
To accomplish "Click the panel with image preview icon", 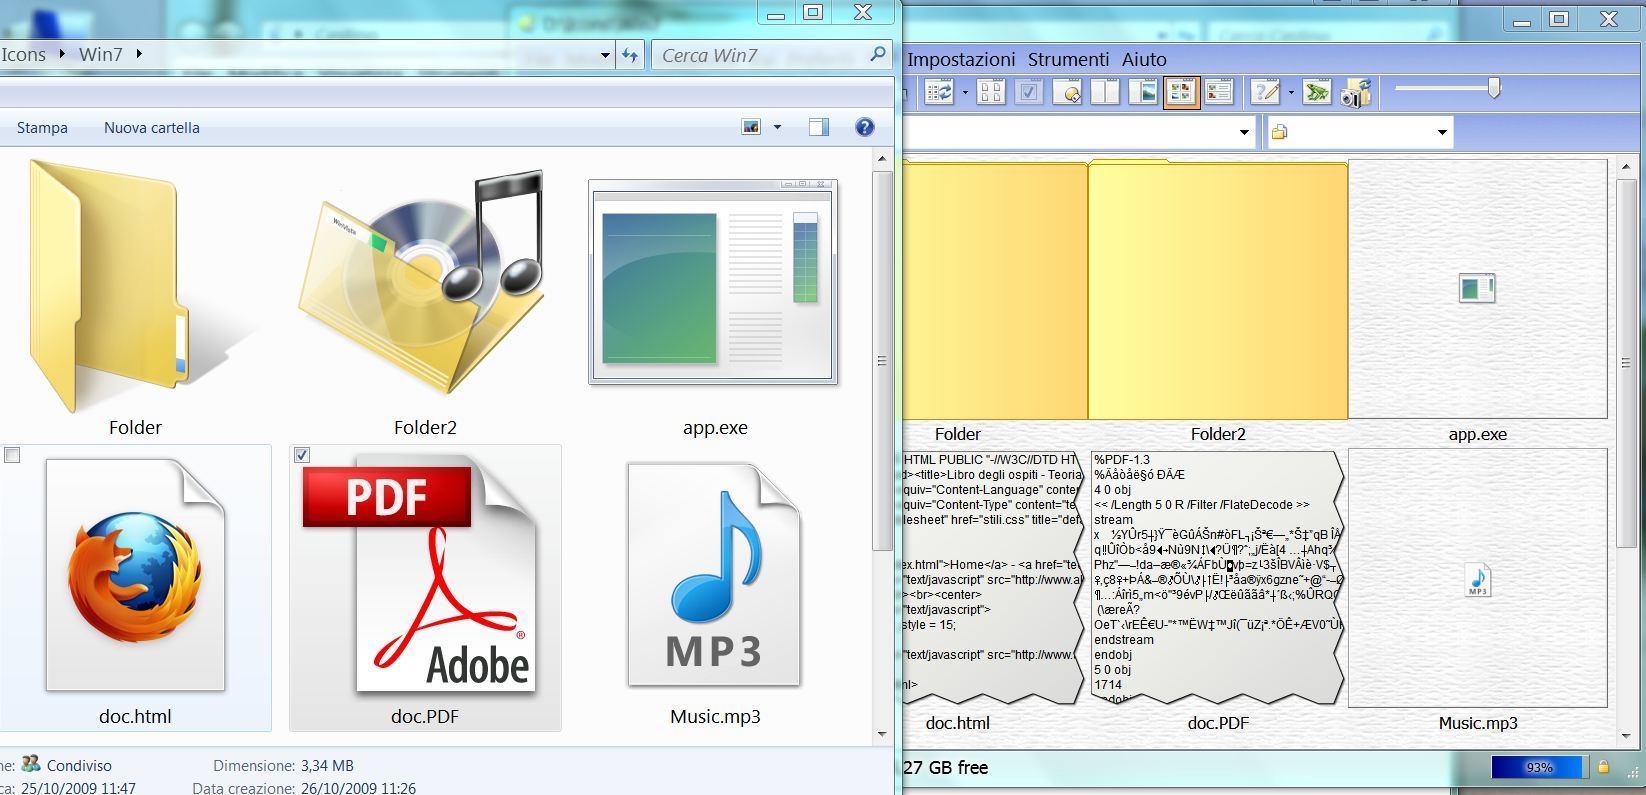I will 1143,93.
